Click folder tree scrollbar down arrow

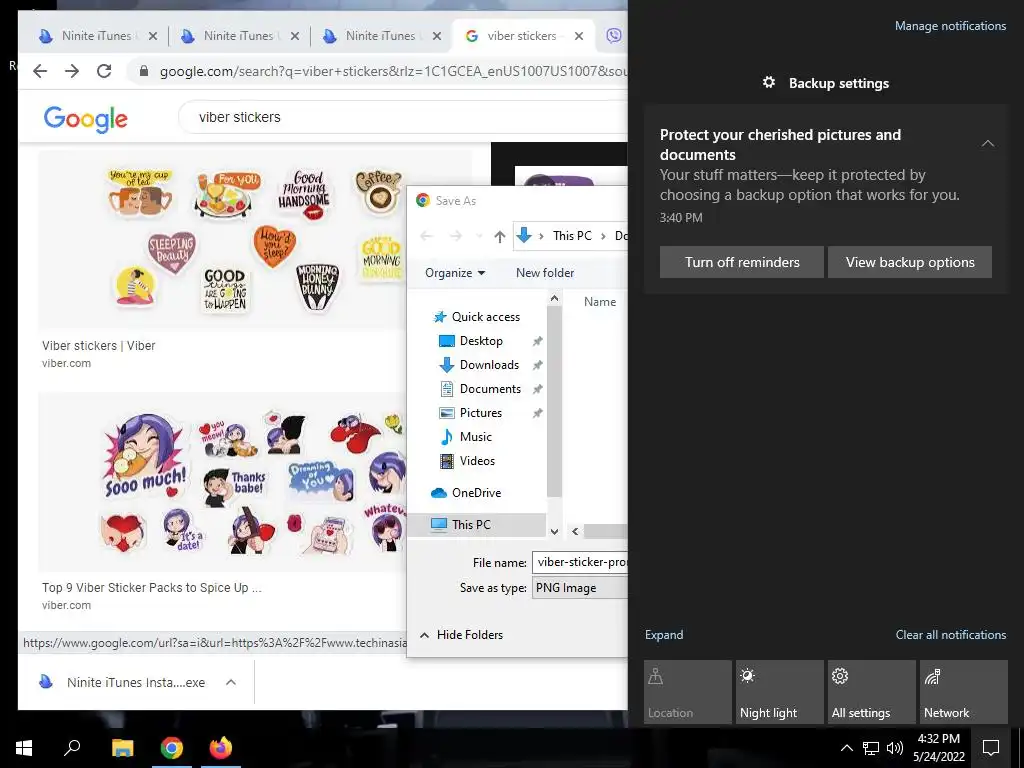(554, 532)
